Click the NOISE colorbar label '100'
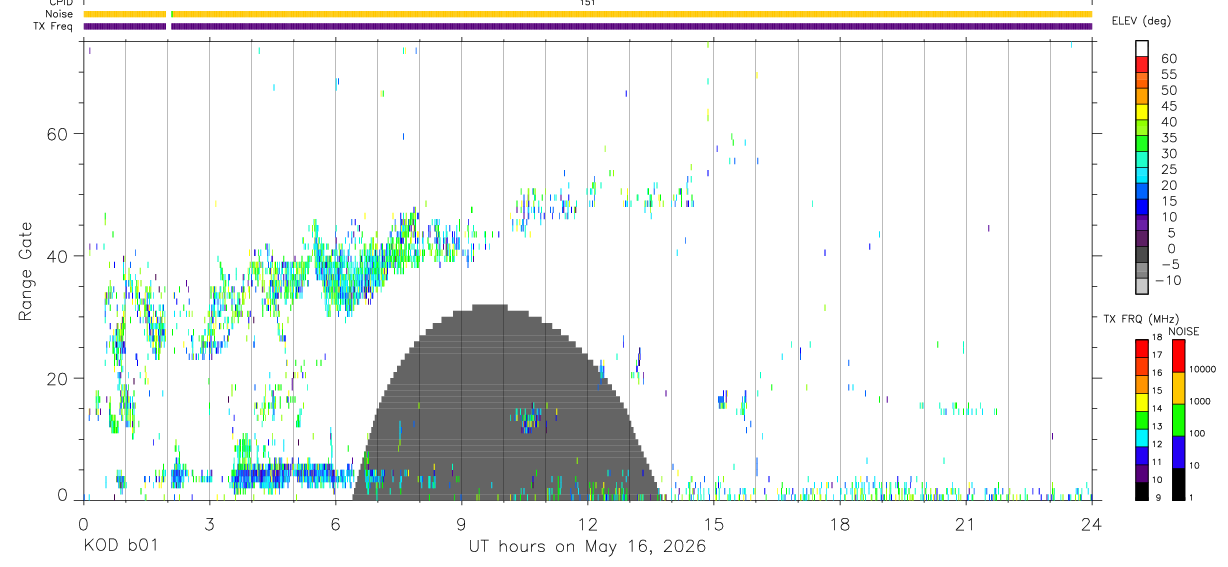Screen dimensions: 1228x567 coord(1196,434)
